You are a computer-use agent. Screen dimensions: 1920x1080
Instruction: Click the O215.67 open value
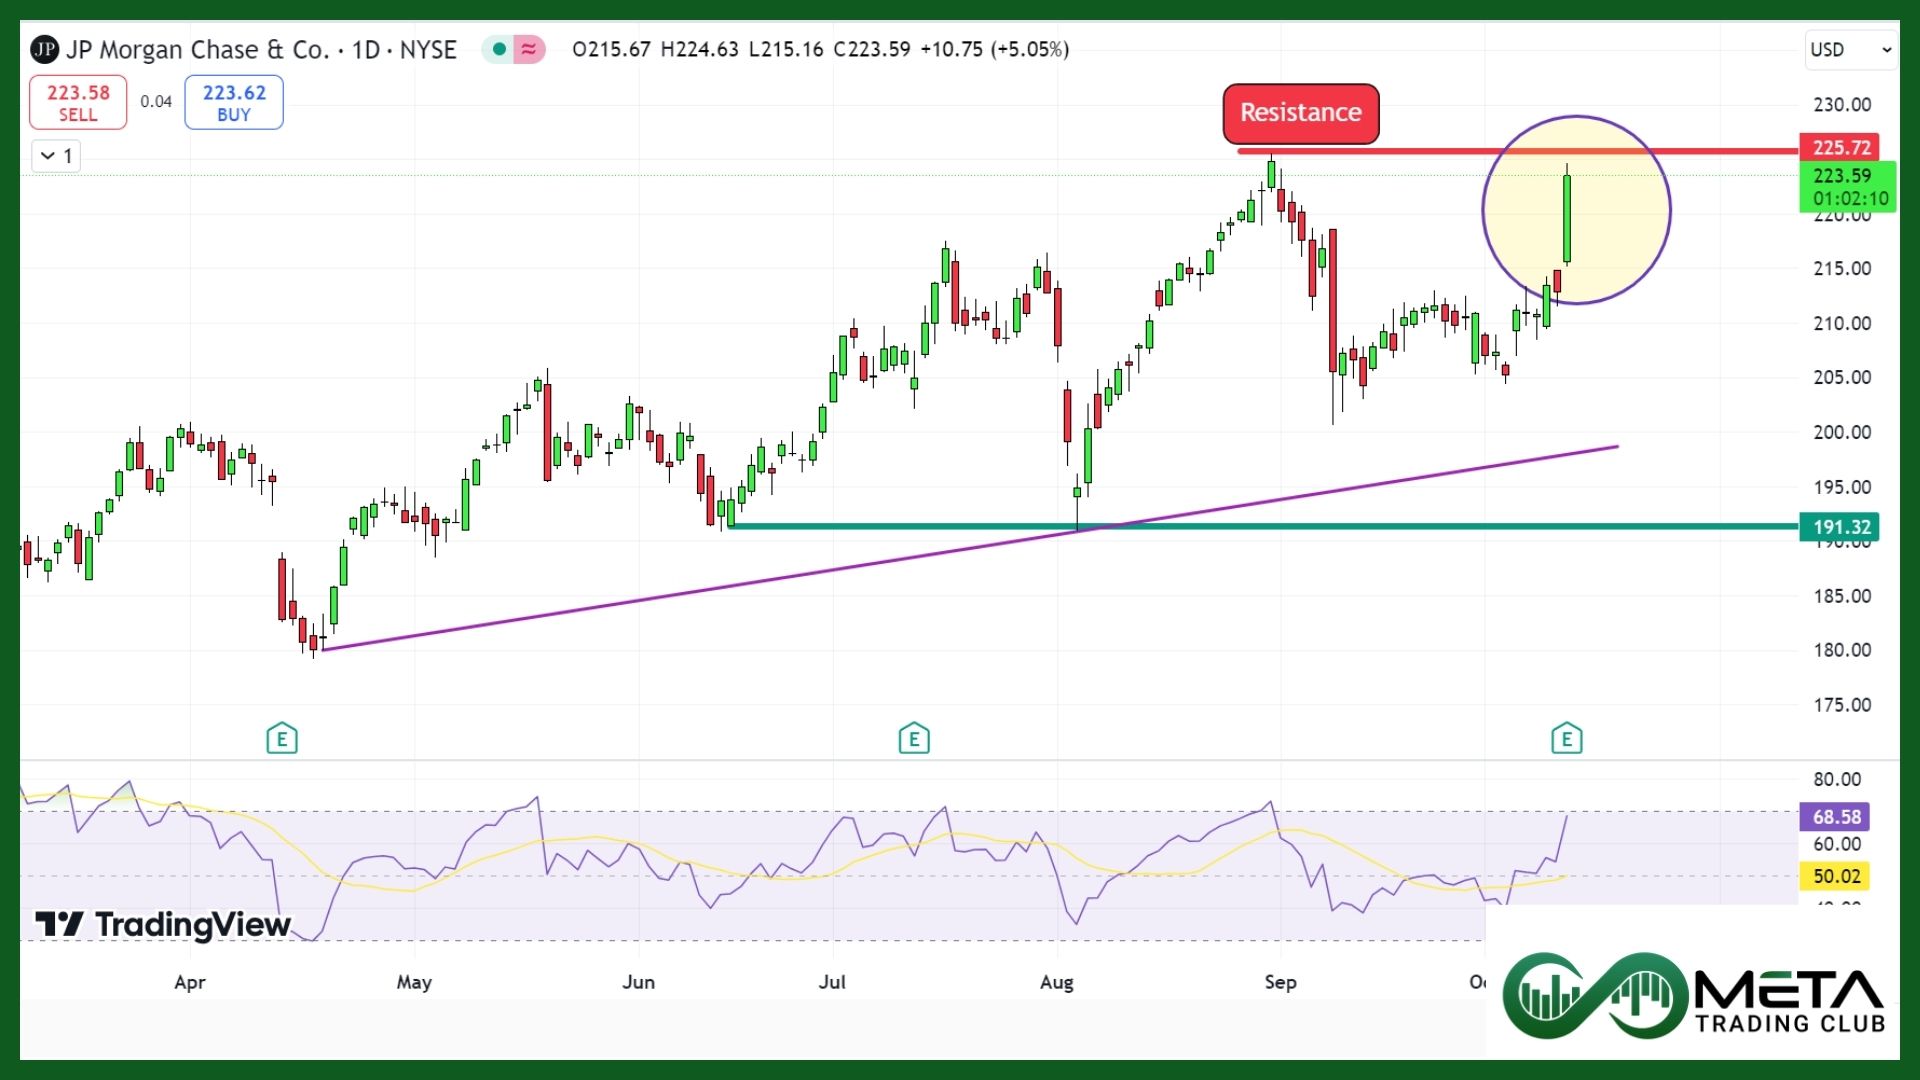click(x=611, y=49)
